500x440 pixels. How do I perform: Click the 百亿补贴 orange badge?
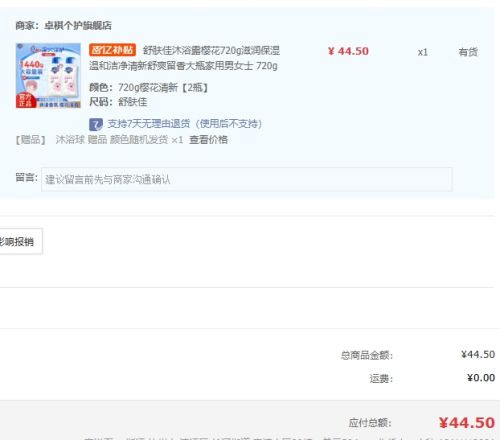click(112, 50)
